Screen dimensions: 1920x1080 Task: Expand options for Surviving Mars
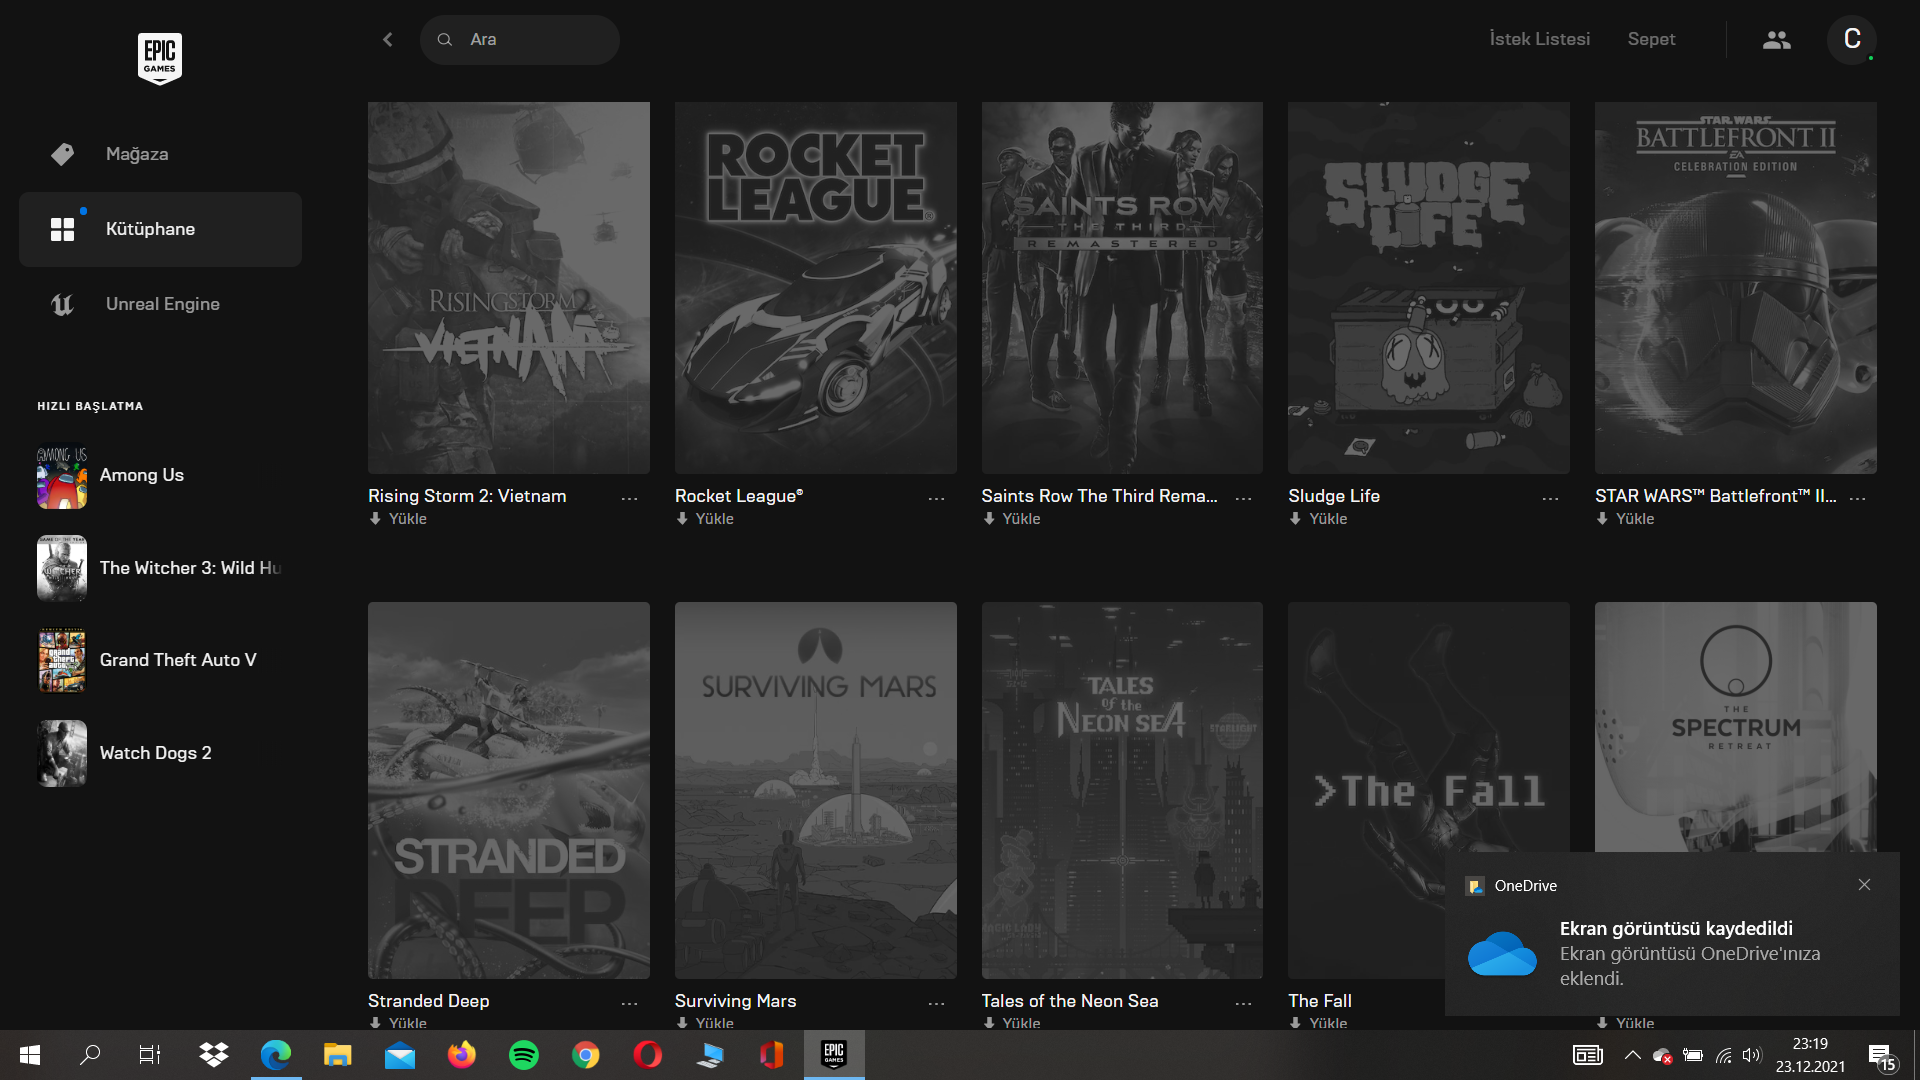click(x=936, y=1003)
